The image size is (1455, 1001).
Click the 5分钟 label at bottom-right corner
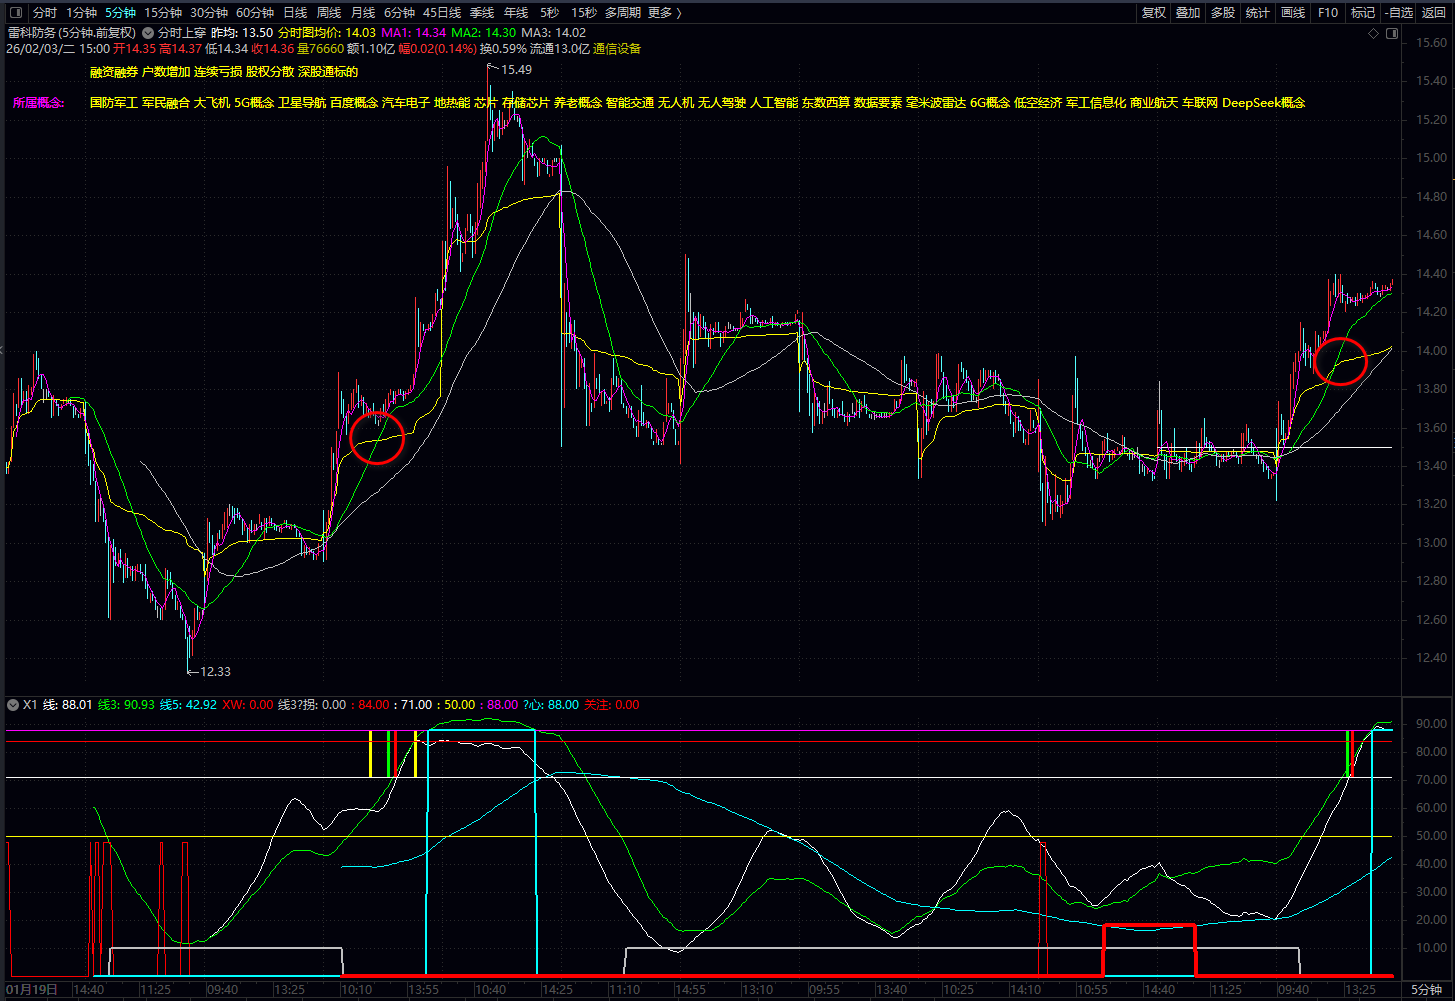tap(1426, 990)
